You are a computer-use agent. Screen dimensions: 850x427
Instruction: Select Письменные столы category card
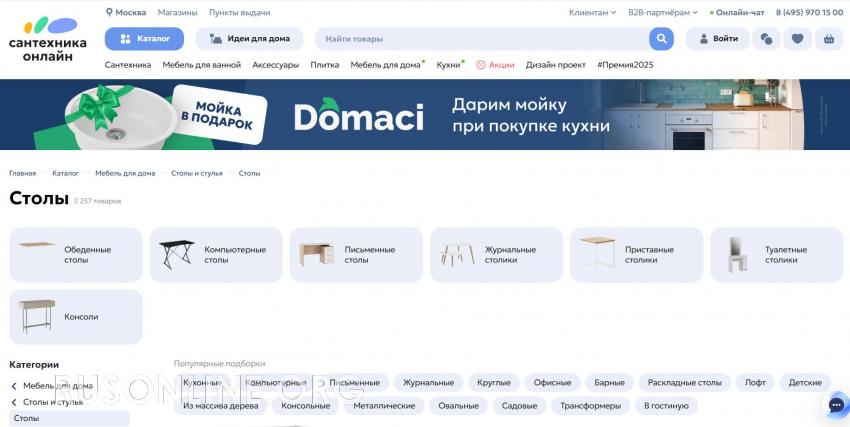(x=356, y=255)
